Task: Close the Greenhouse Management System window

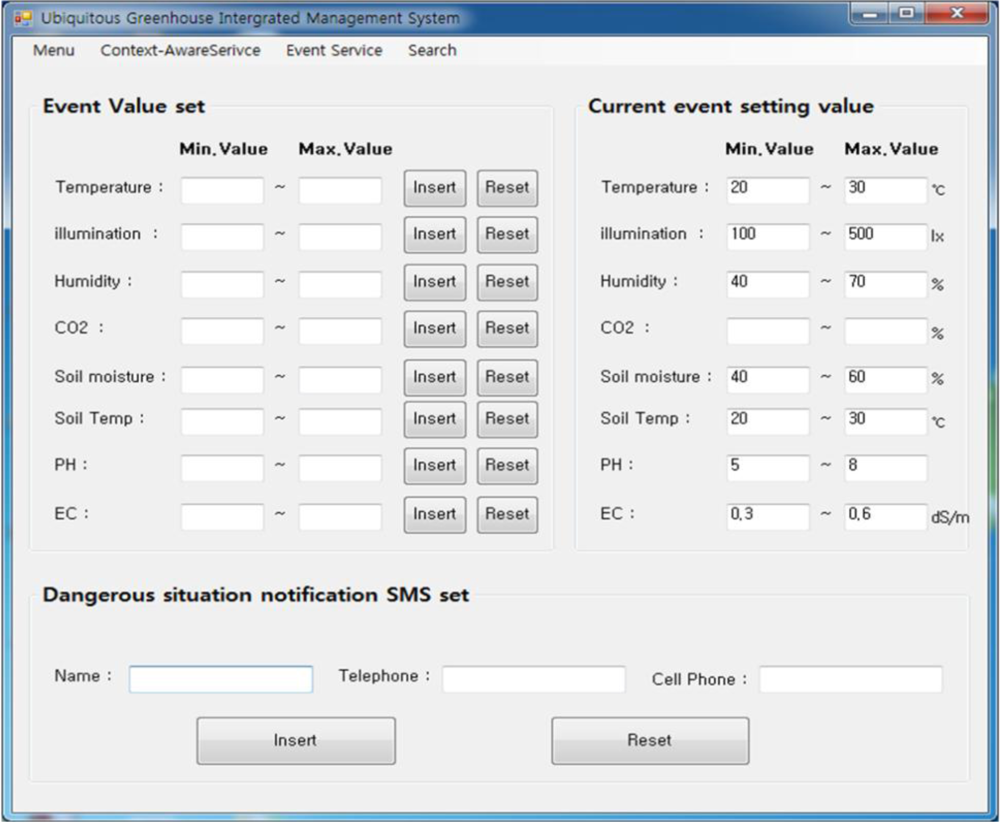Action: [957, 15]
